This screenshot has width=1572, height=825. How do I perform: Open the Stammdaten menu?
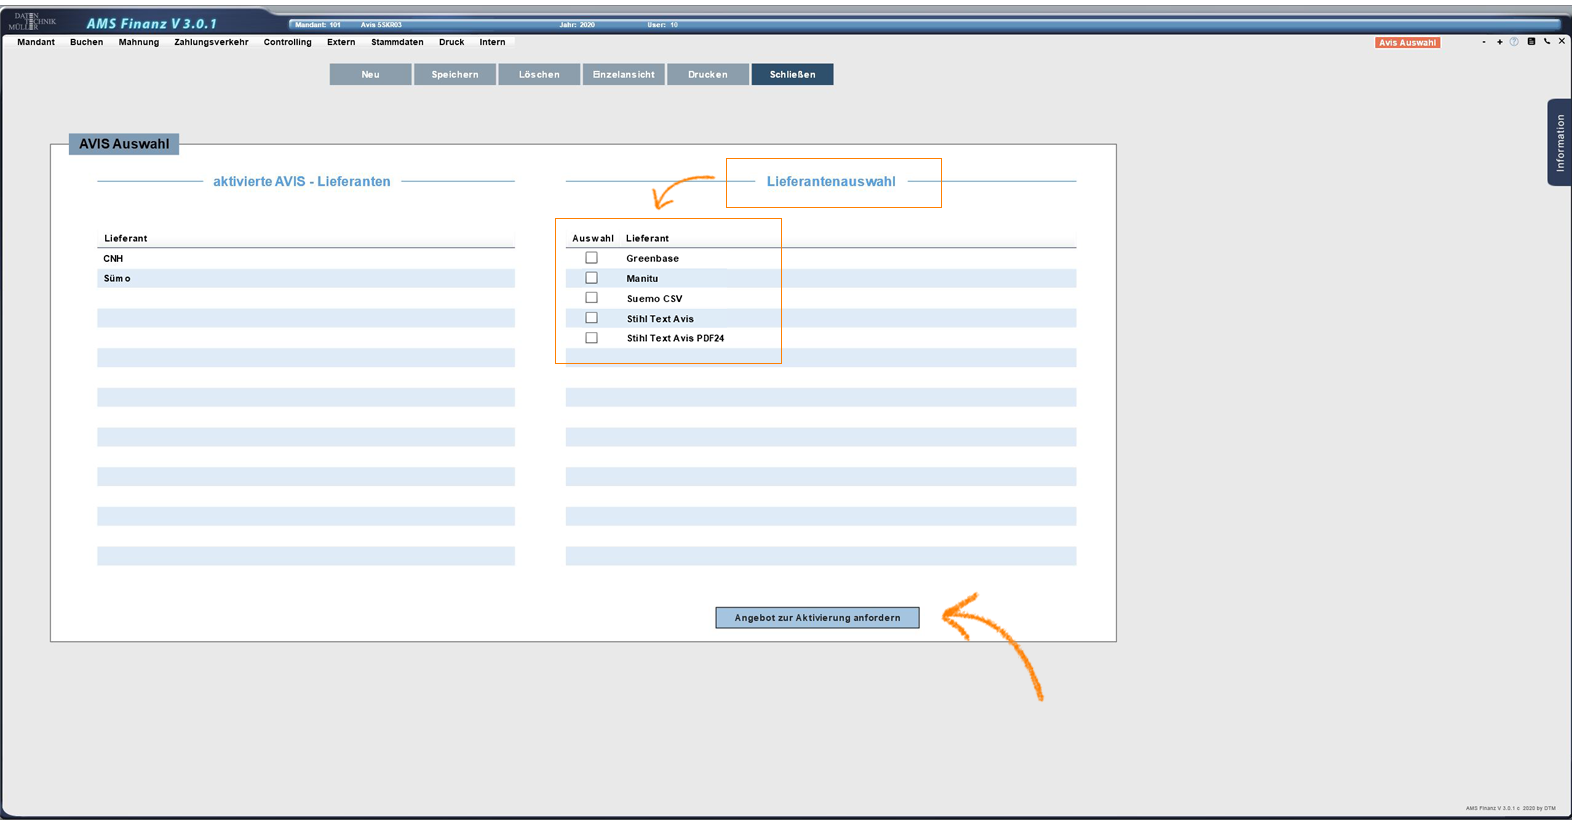pyautogui.click(x=397, y=42)
